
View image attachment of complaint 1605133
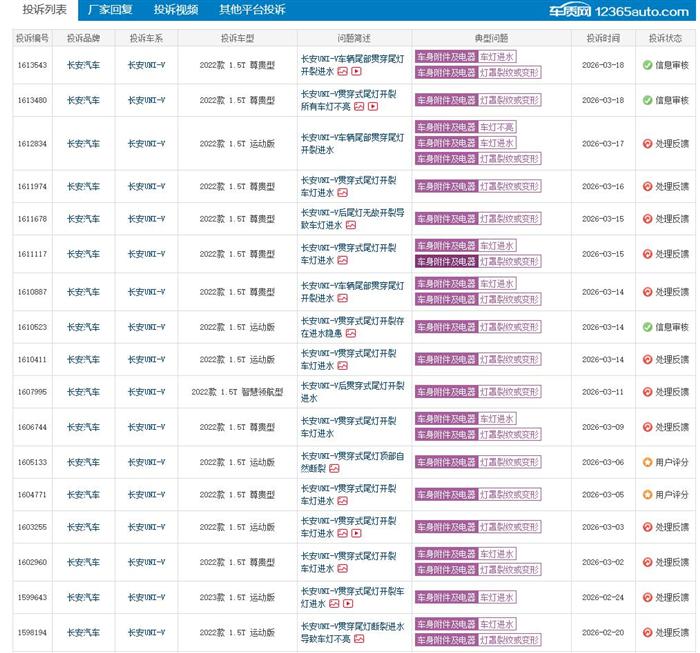pyautogui.click(x=334, y=469)
